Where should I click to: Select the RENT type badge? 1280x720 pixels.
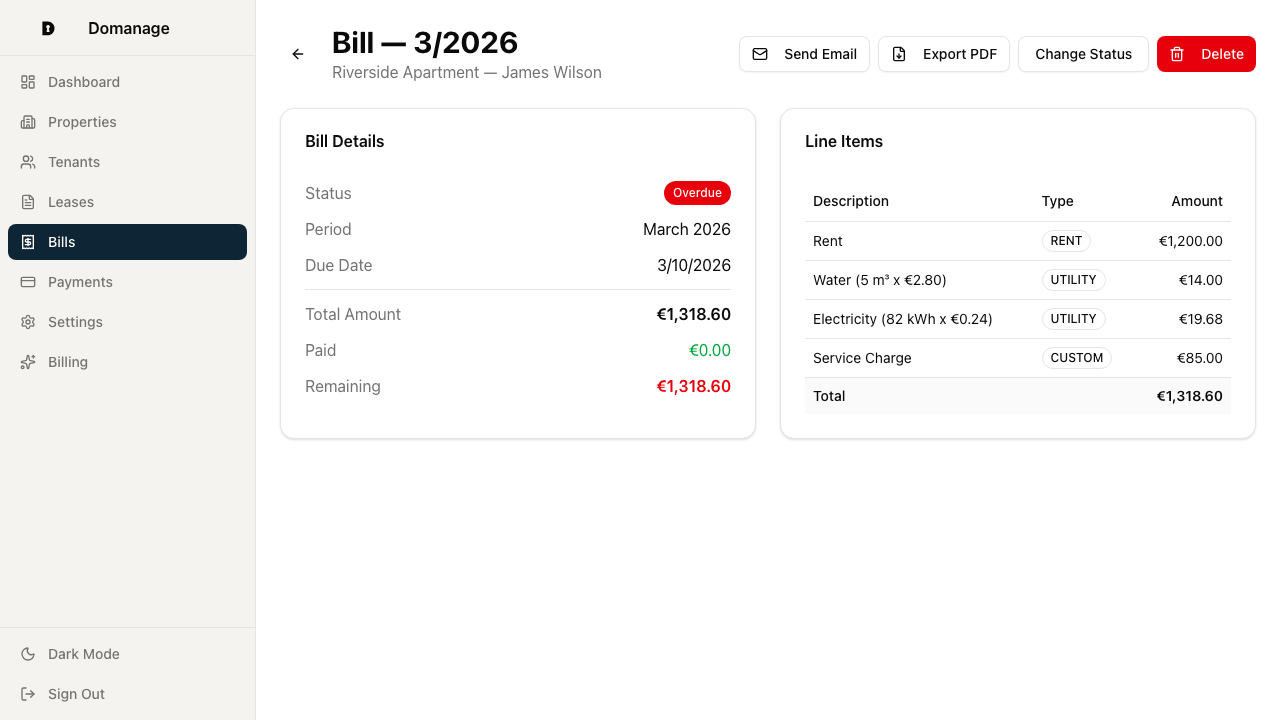pos(1066,241)
